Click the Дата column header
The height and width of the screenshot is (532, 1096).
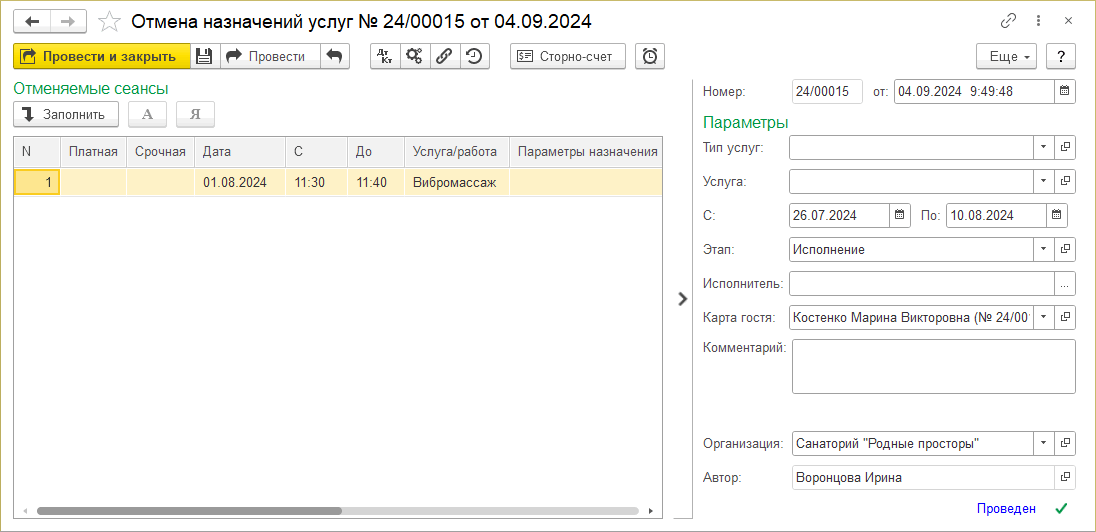(240, 152)
